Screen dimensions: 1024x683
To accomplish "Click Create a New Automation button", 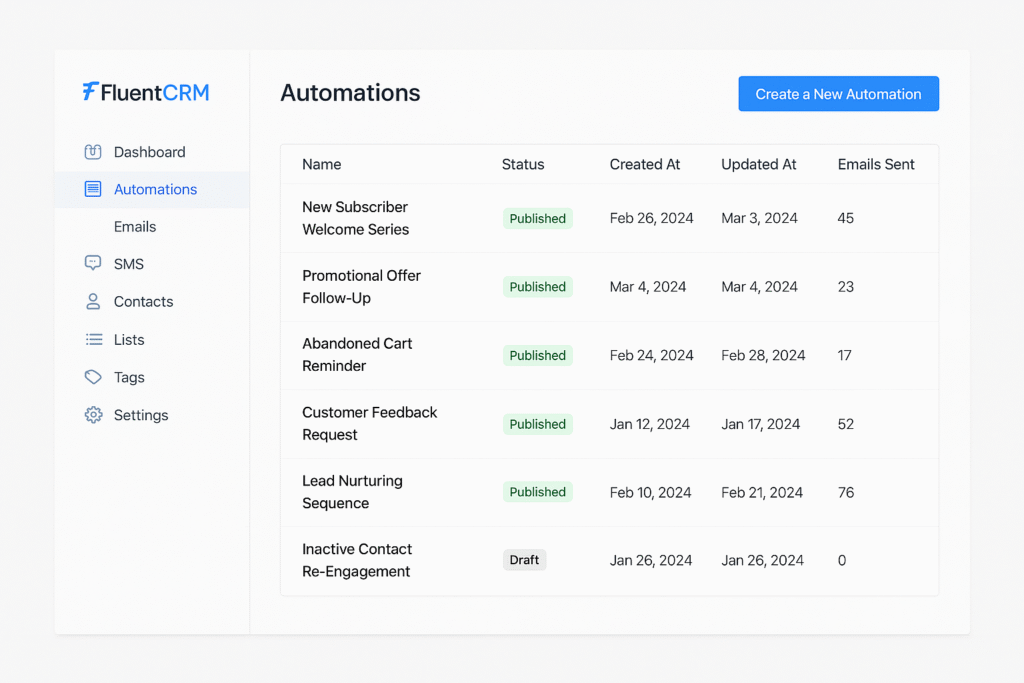I will 839,94.
